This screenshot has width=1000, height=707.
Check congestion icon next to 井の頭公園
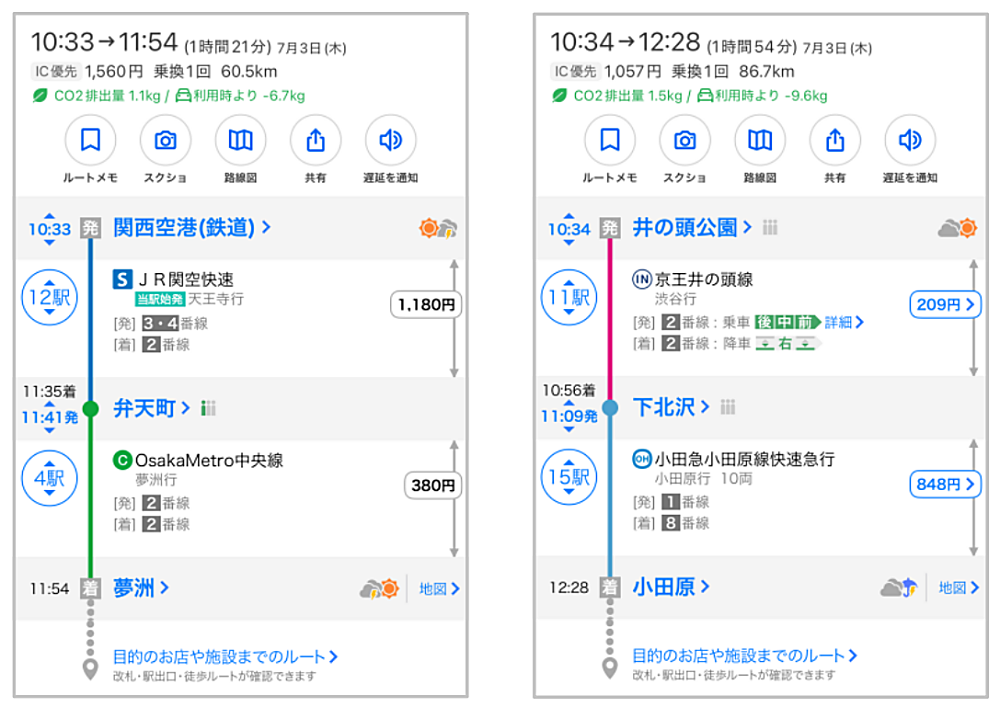click(x=770, y=227)
